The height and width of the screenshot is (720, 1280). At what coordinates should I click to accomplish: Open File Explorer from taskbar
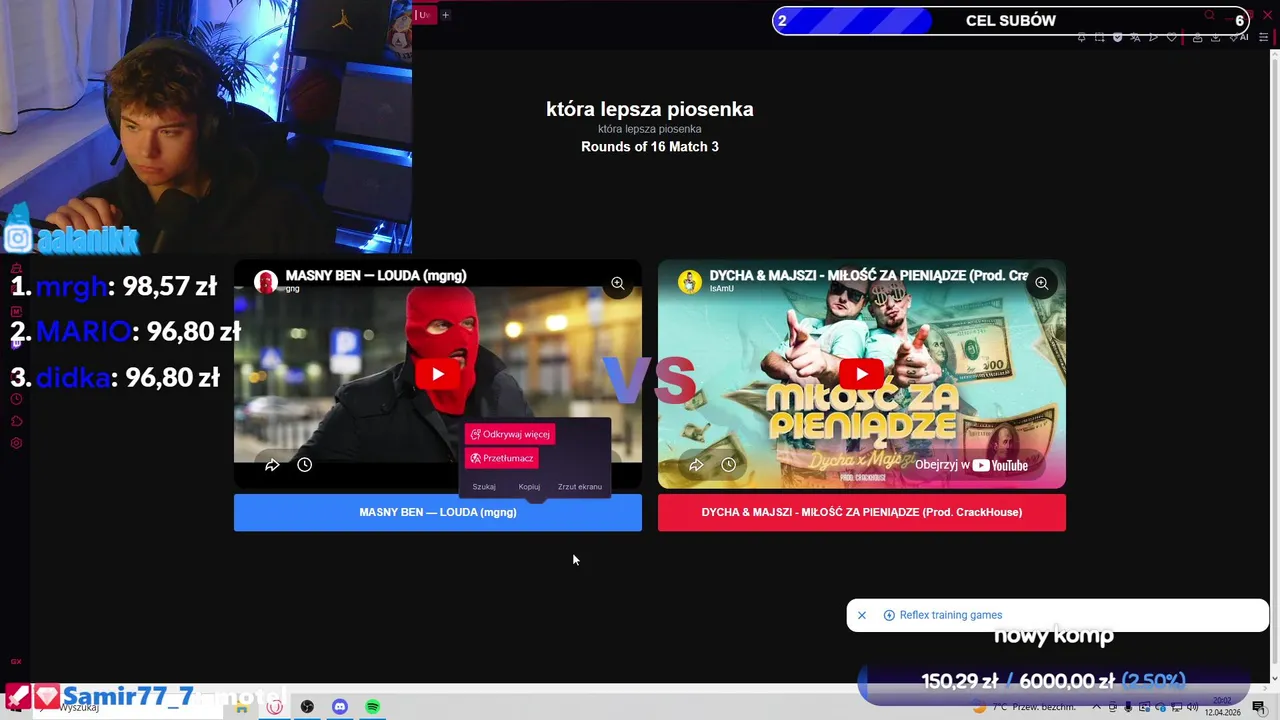pyautogui.click(x=242, y=707)
